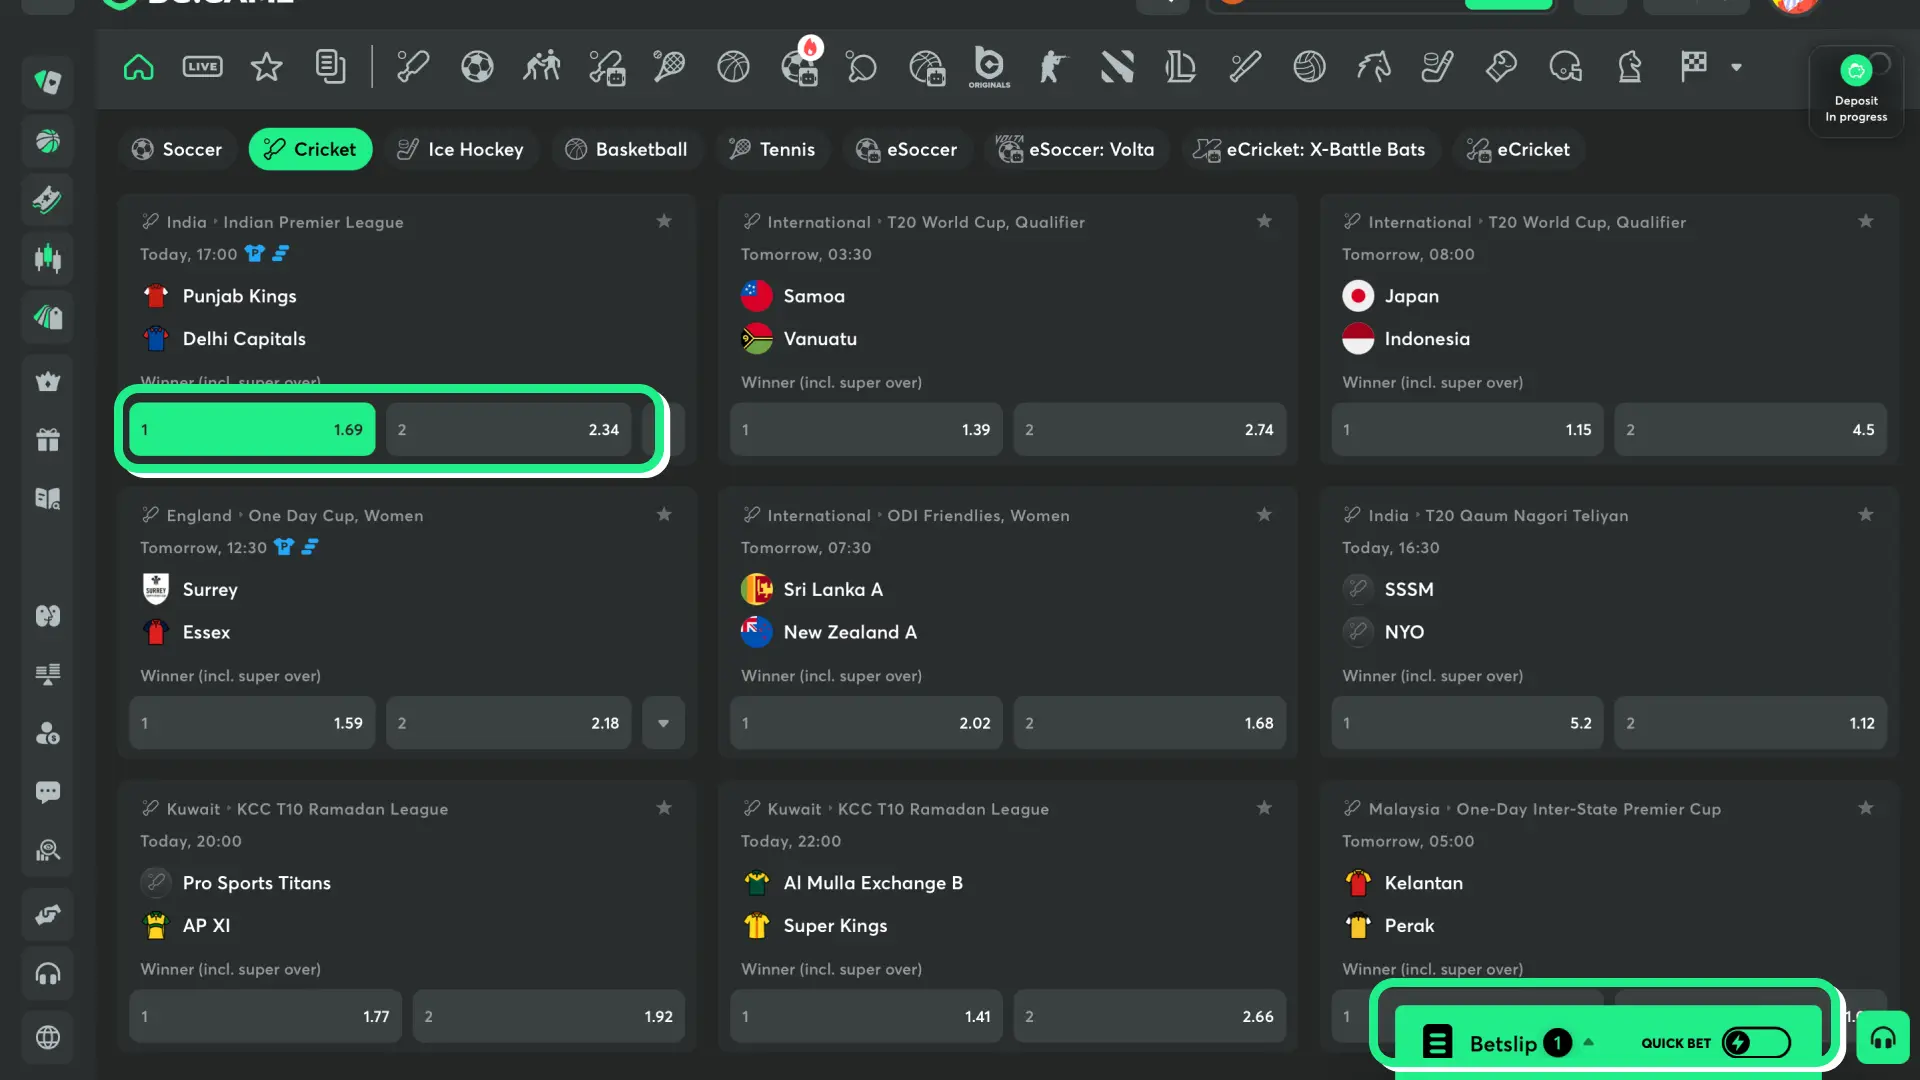The width and height of the screenshot is (1920, 1080).
Task: Bet on New Zealand A at 1.68
Action: (x=1150, y=723)
